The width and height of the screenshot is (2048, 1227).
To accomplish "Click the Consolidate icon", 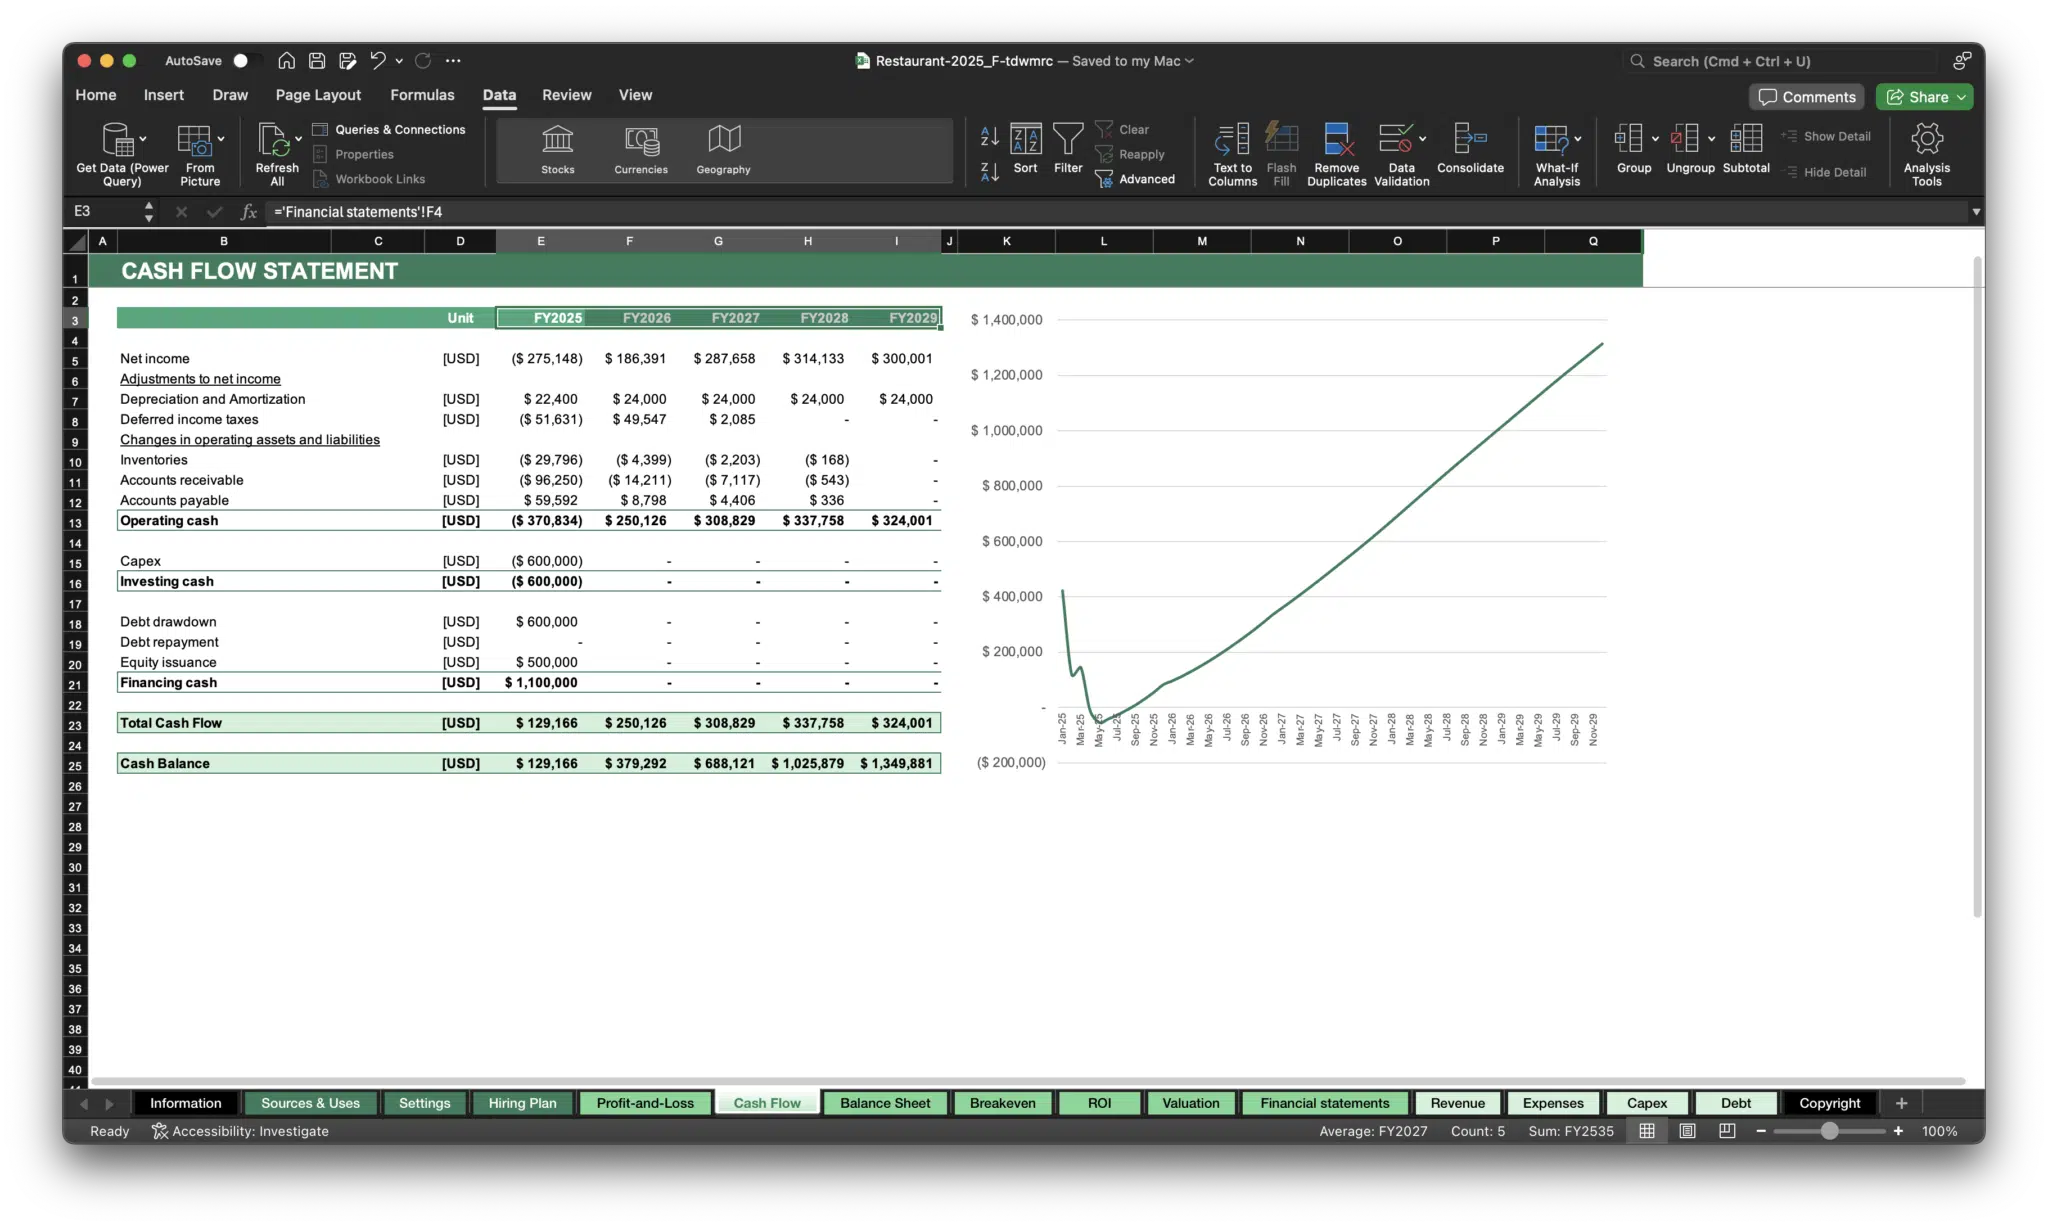I will (1470, 140).
